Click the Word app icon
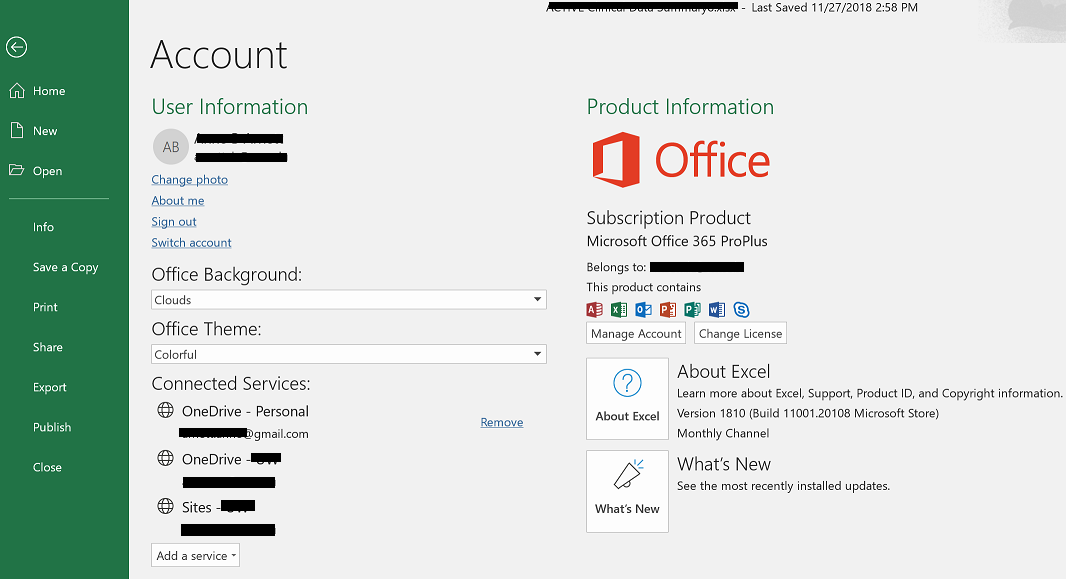Image resolution: width=1066 pixels, height=579 pixels. click(x=717, y=310)
